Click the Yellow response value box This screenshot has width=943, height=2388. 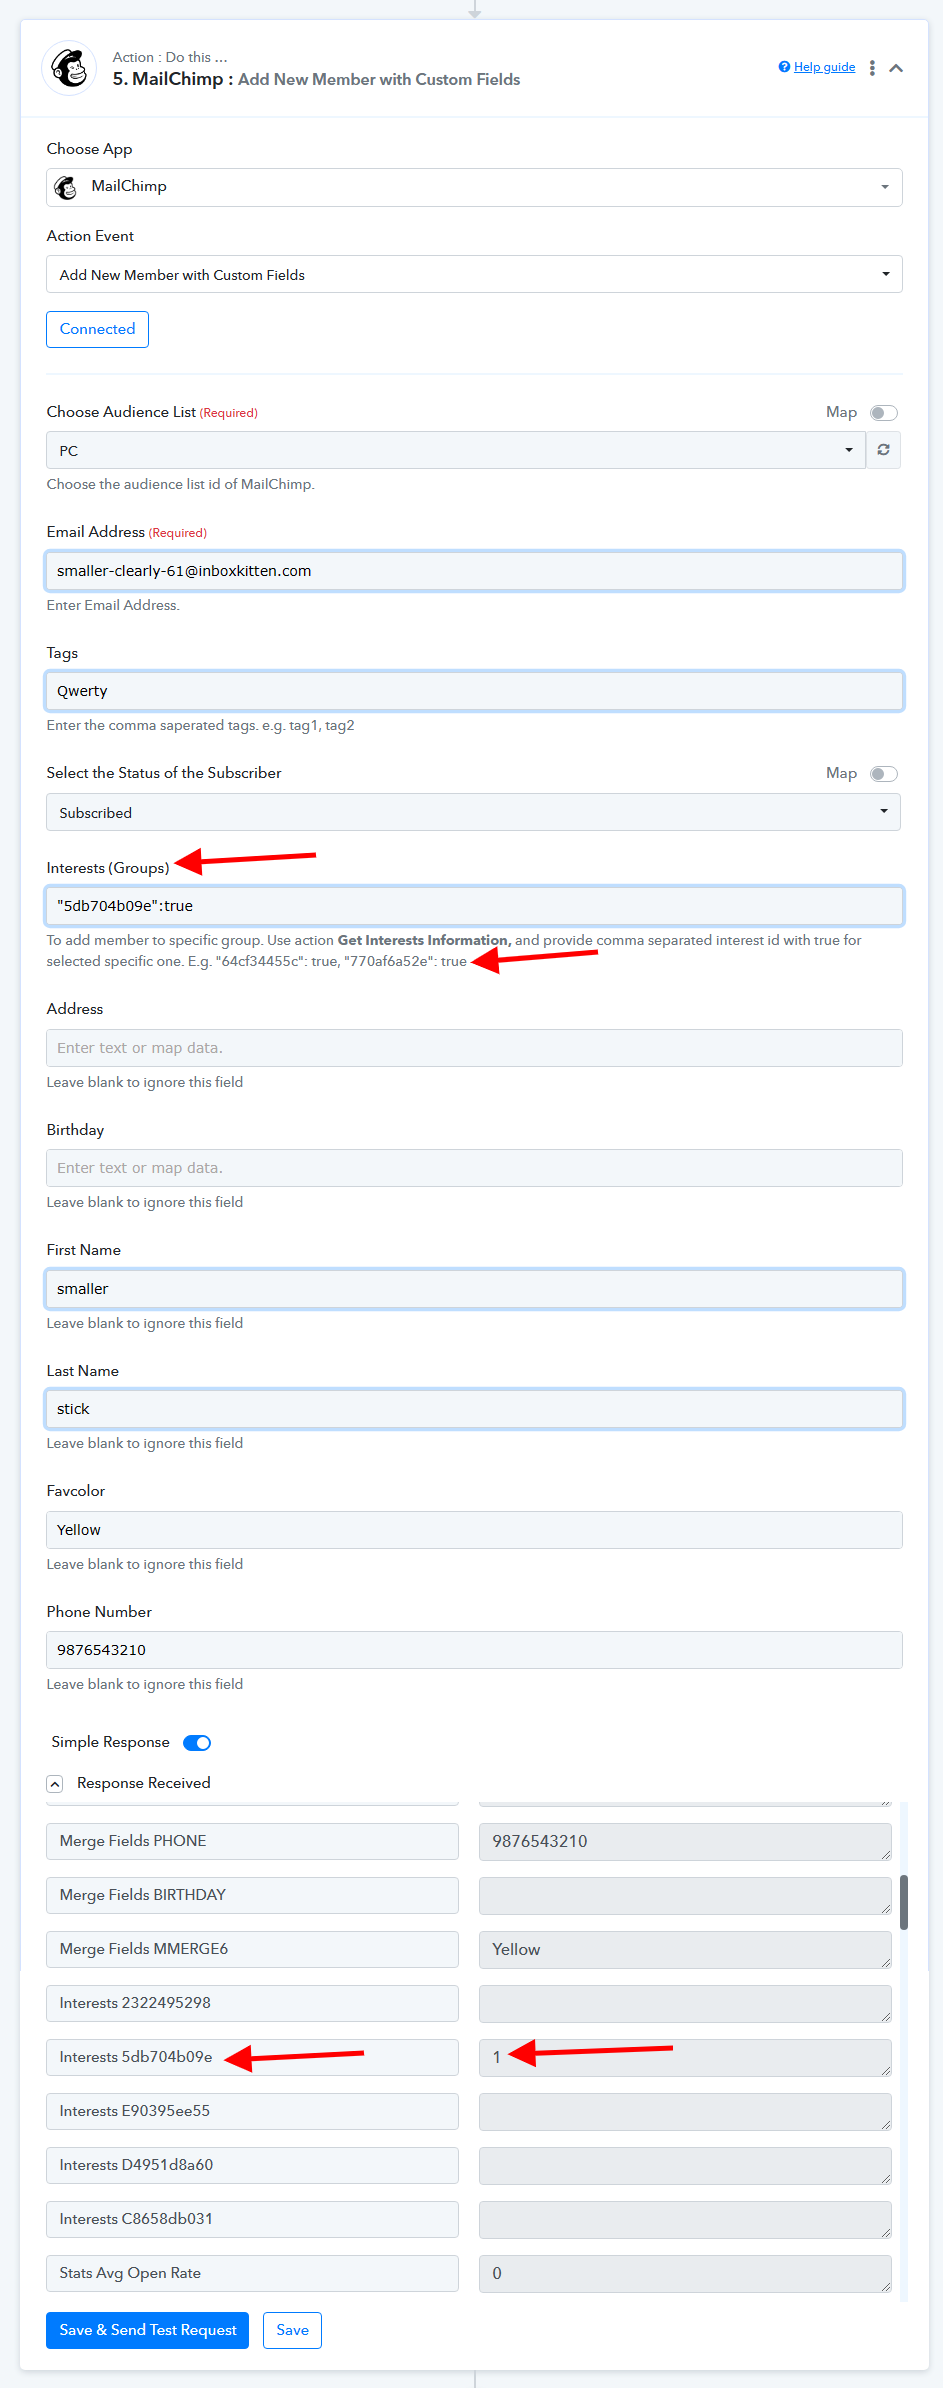coord(685,1949)
